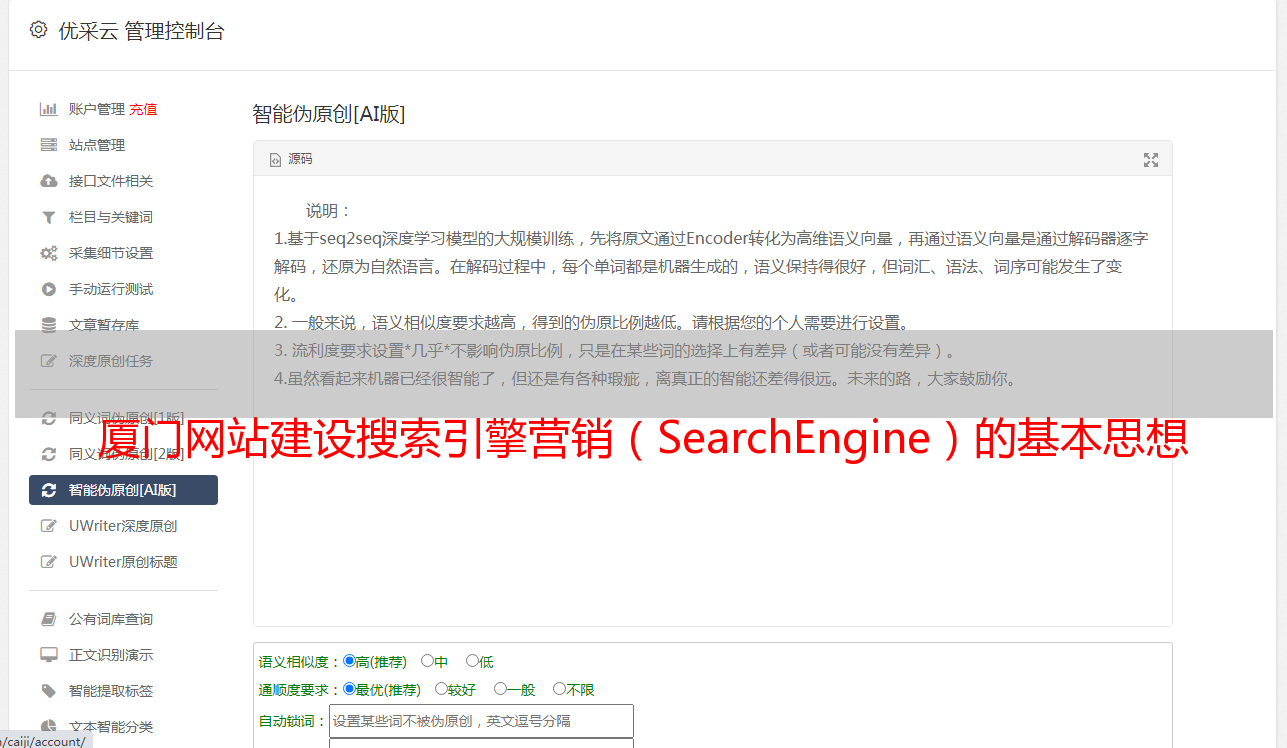This screenshot has width=1287, height=748.
Task: Click the refresh icon of 智能伪原创[AI版]
Action: [x=48, y=490]
